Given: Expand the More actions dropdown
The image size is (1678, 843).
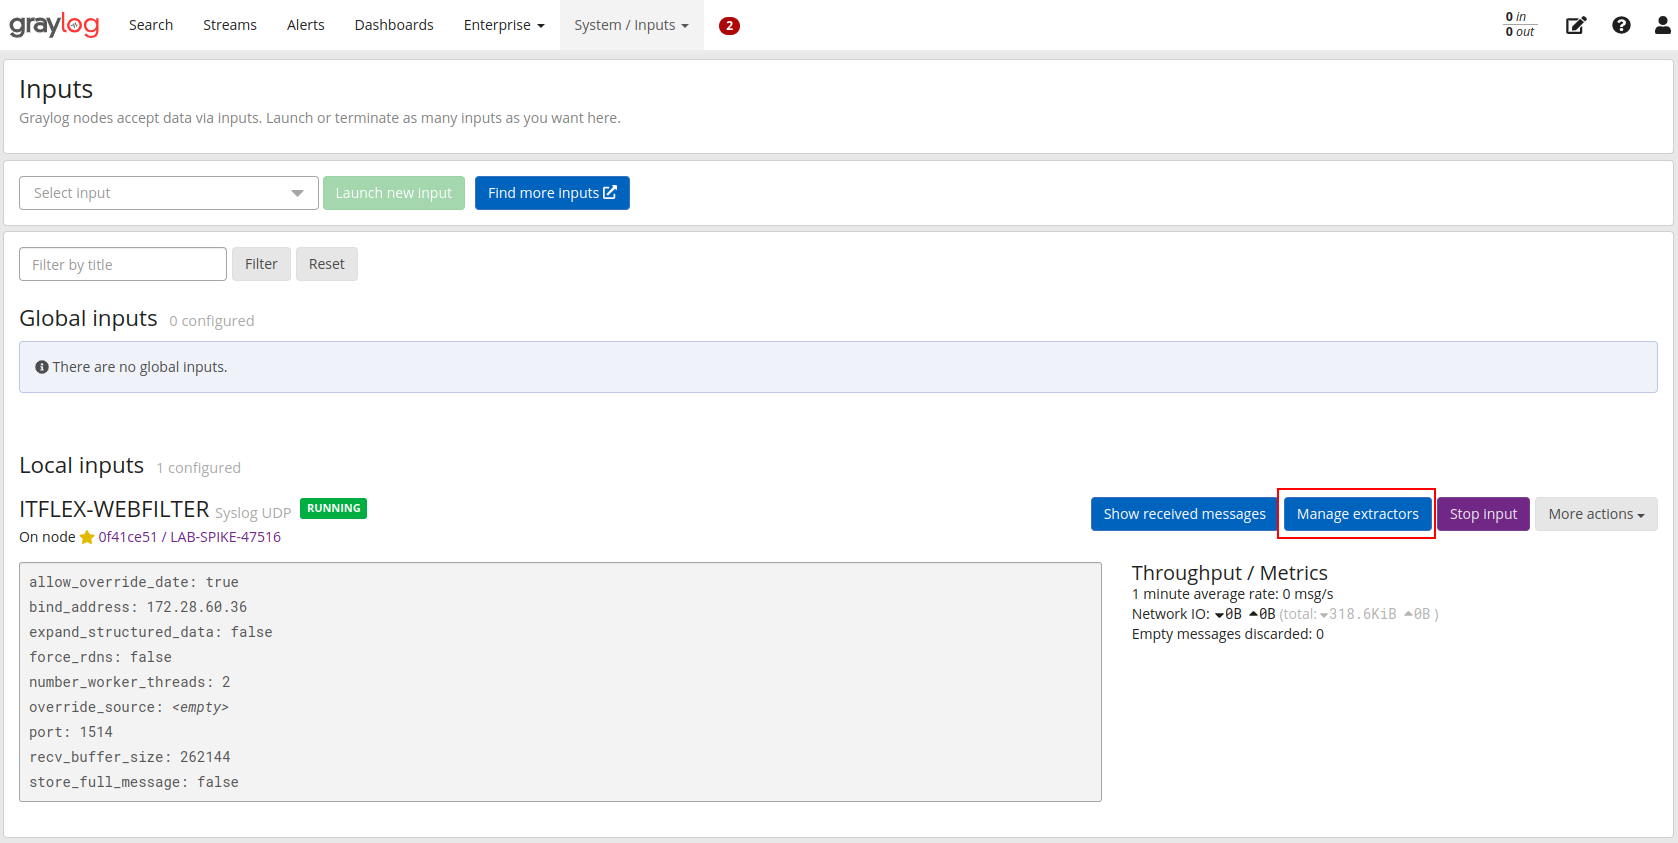Looking at the screenshot, I should point(1596,514).
